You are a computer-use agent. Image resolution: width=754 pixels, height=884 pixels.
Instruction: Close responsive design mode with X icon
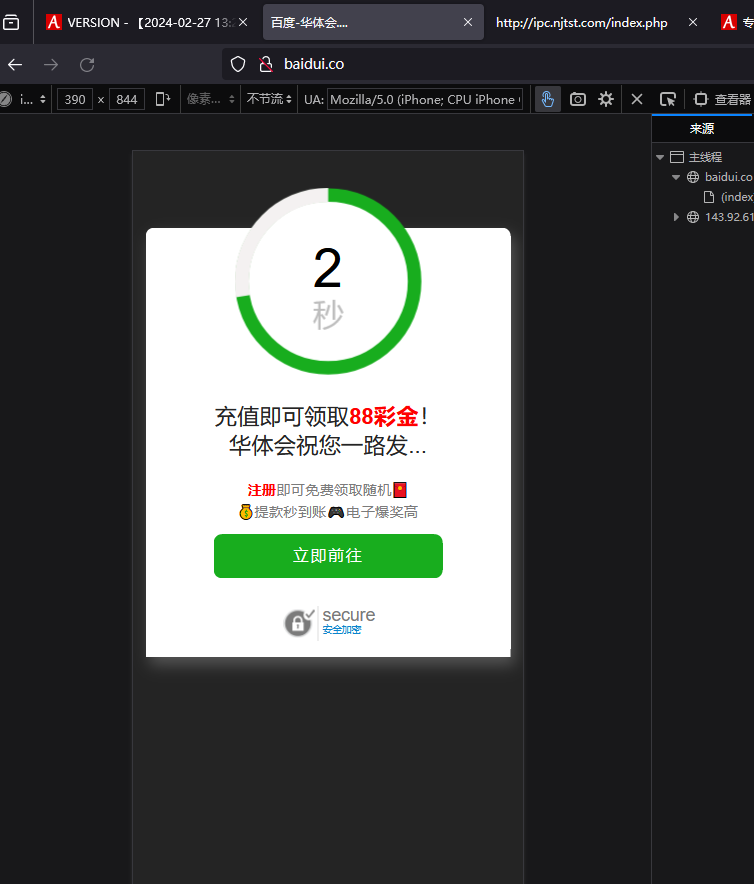[637, 99]
